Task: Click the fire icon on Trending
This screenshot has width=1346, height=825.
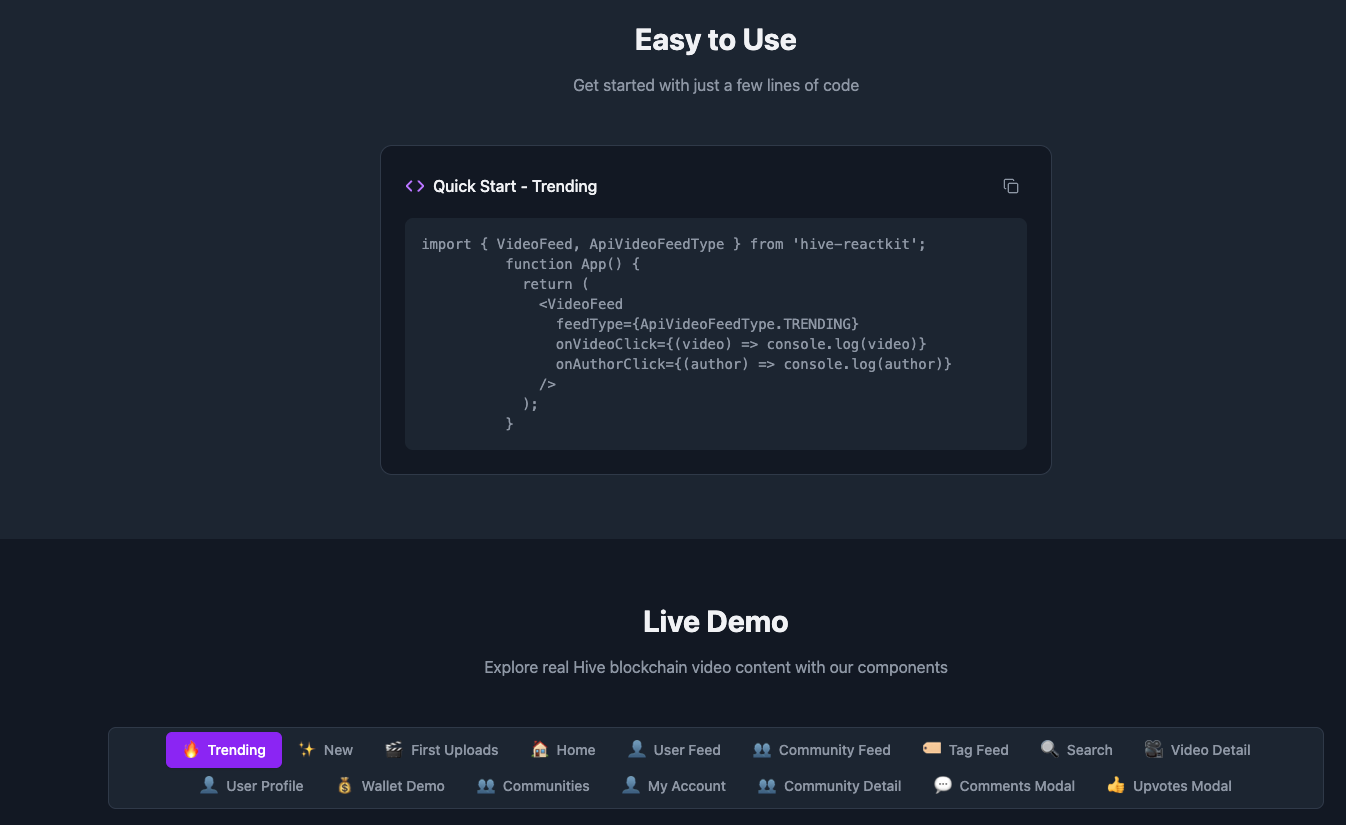Action: pyautogui.click(x=191, y=750)
